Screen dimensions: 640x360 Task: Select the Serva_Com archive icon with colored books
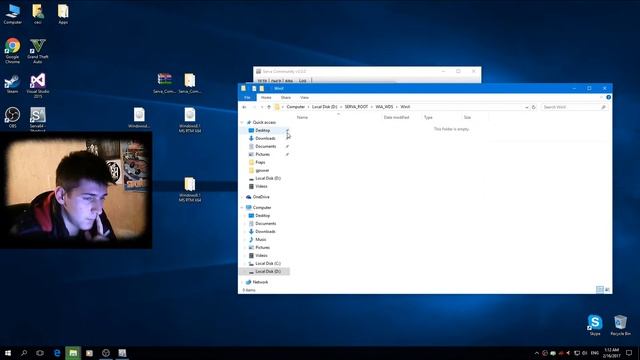click(x=164, y=83)
